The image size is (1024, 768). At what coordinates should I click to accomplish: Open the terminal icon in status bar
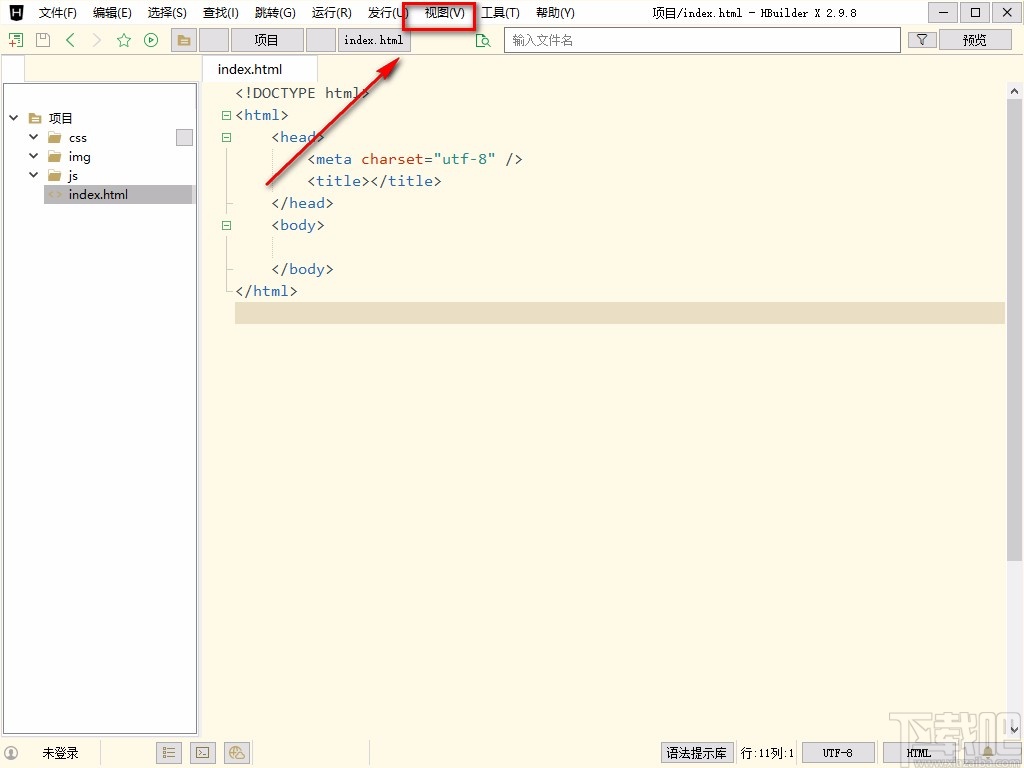click(x=203, y=753)
